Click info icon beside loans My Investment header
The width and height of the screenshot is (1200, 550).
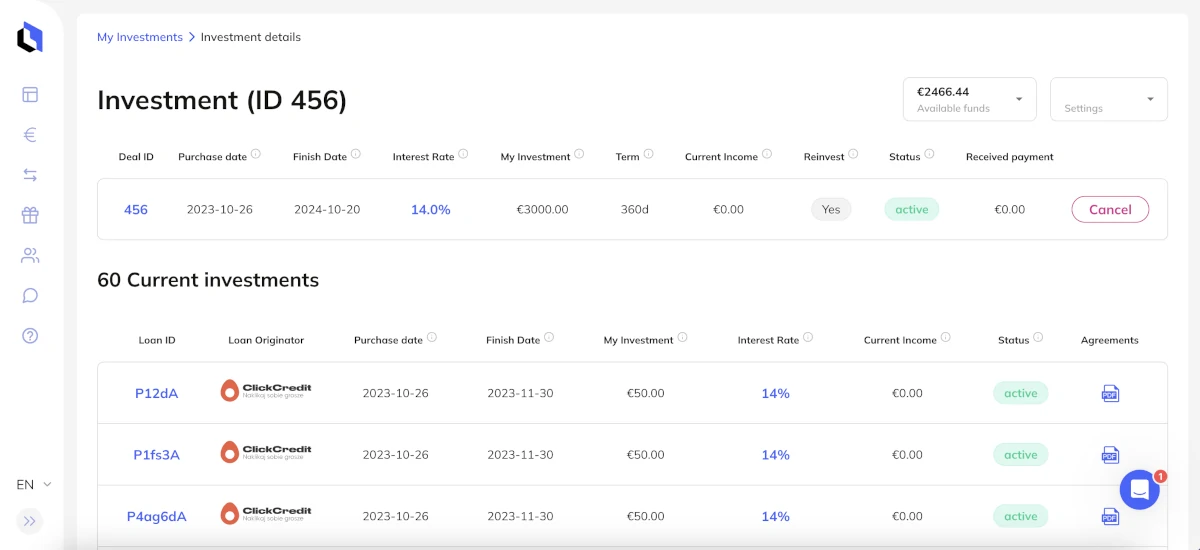pos(683,338)
